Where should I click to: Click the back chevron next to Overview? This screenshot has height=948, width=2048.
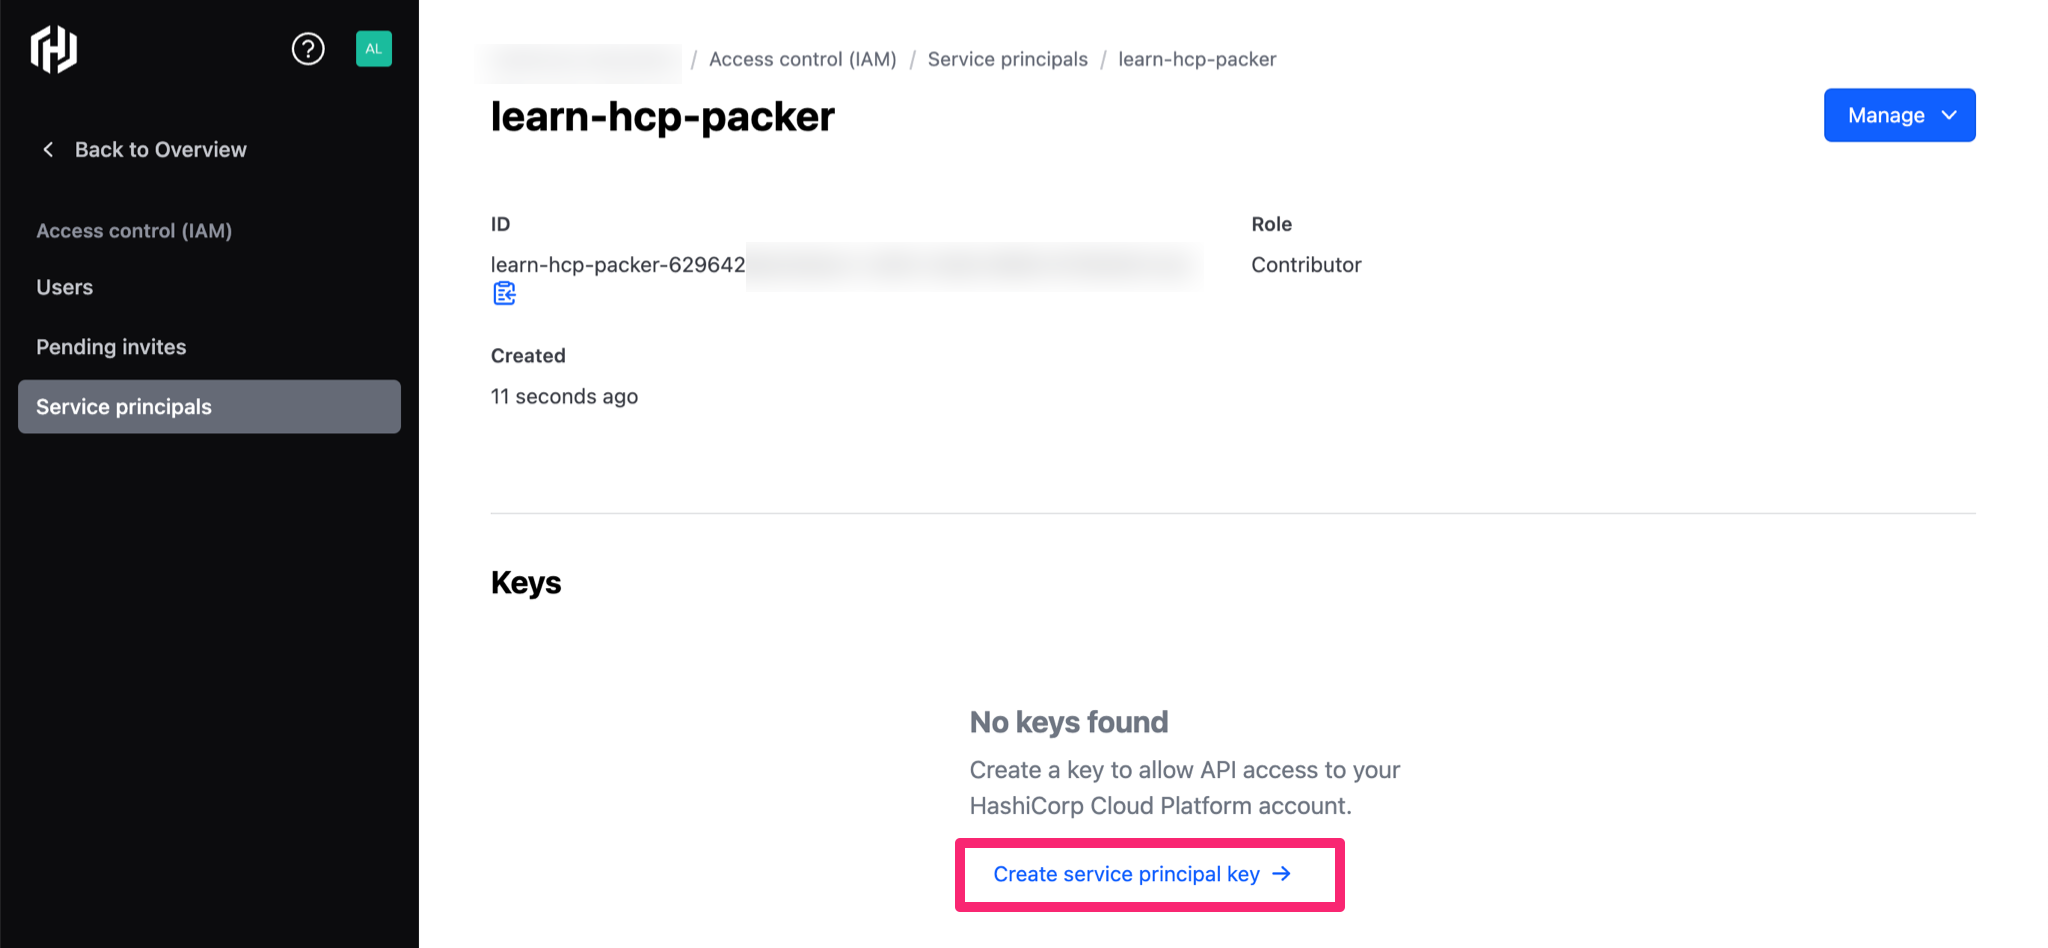48,149
